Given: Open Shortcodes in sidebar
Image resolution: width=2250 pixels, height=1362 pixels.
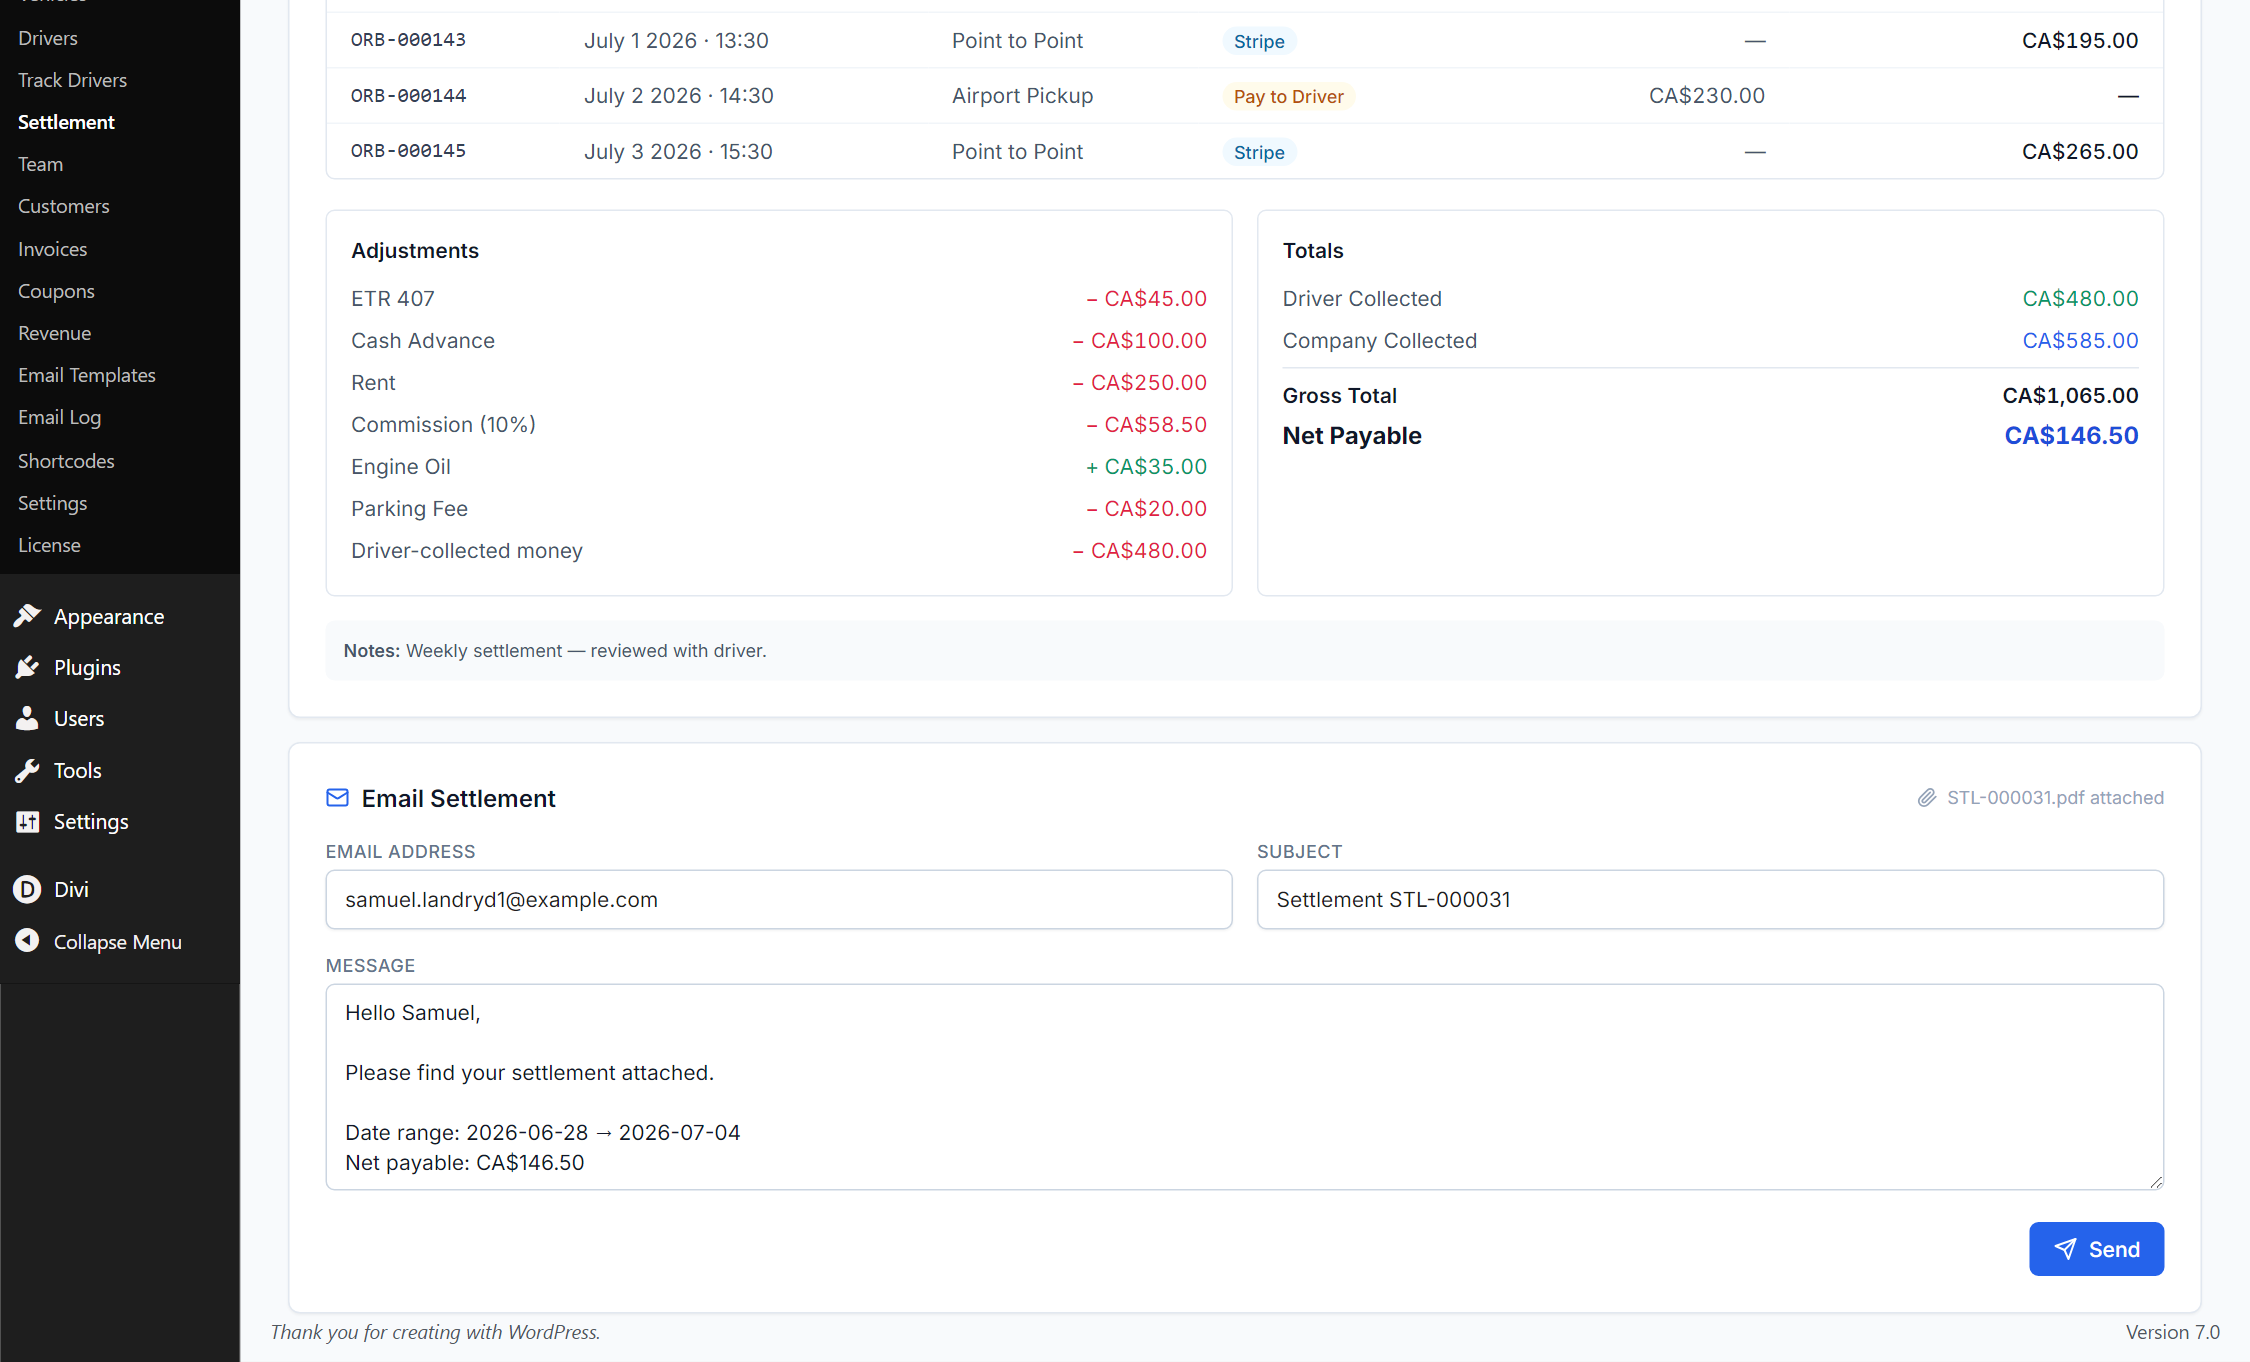Looking at the screenshot, I should coord(66,461).
